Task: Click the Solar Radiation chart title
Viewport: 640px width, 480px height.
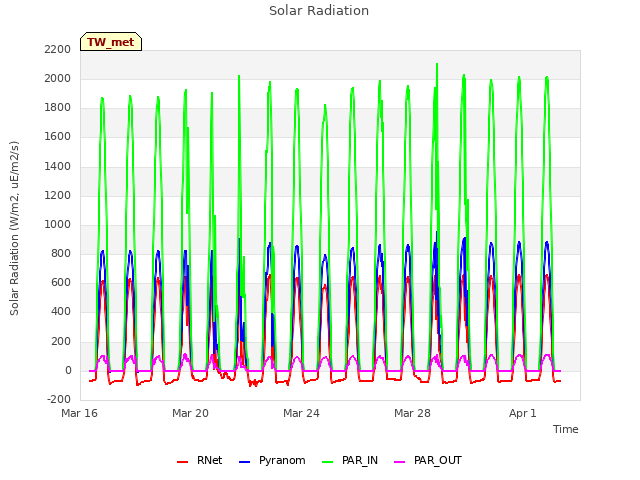Action: point(319,11)
